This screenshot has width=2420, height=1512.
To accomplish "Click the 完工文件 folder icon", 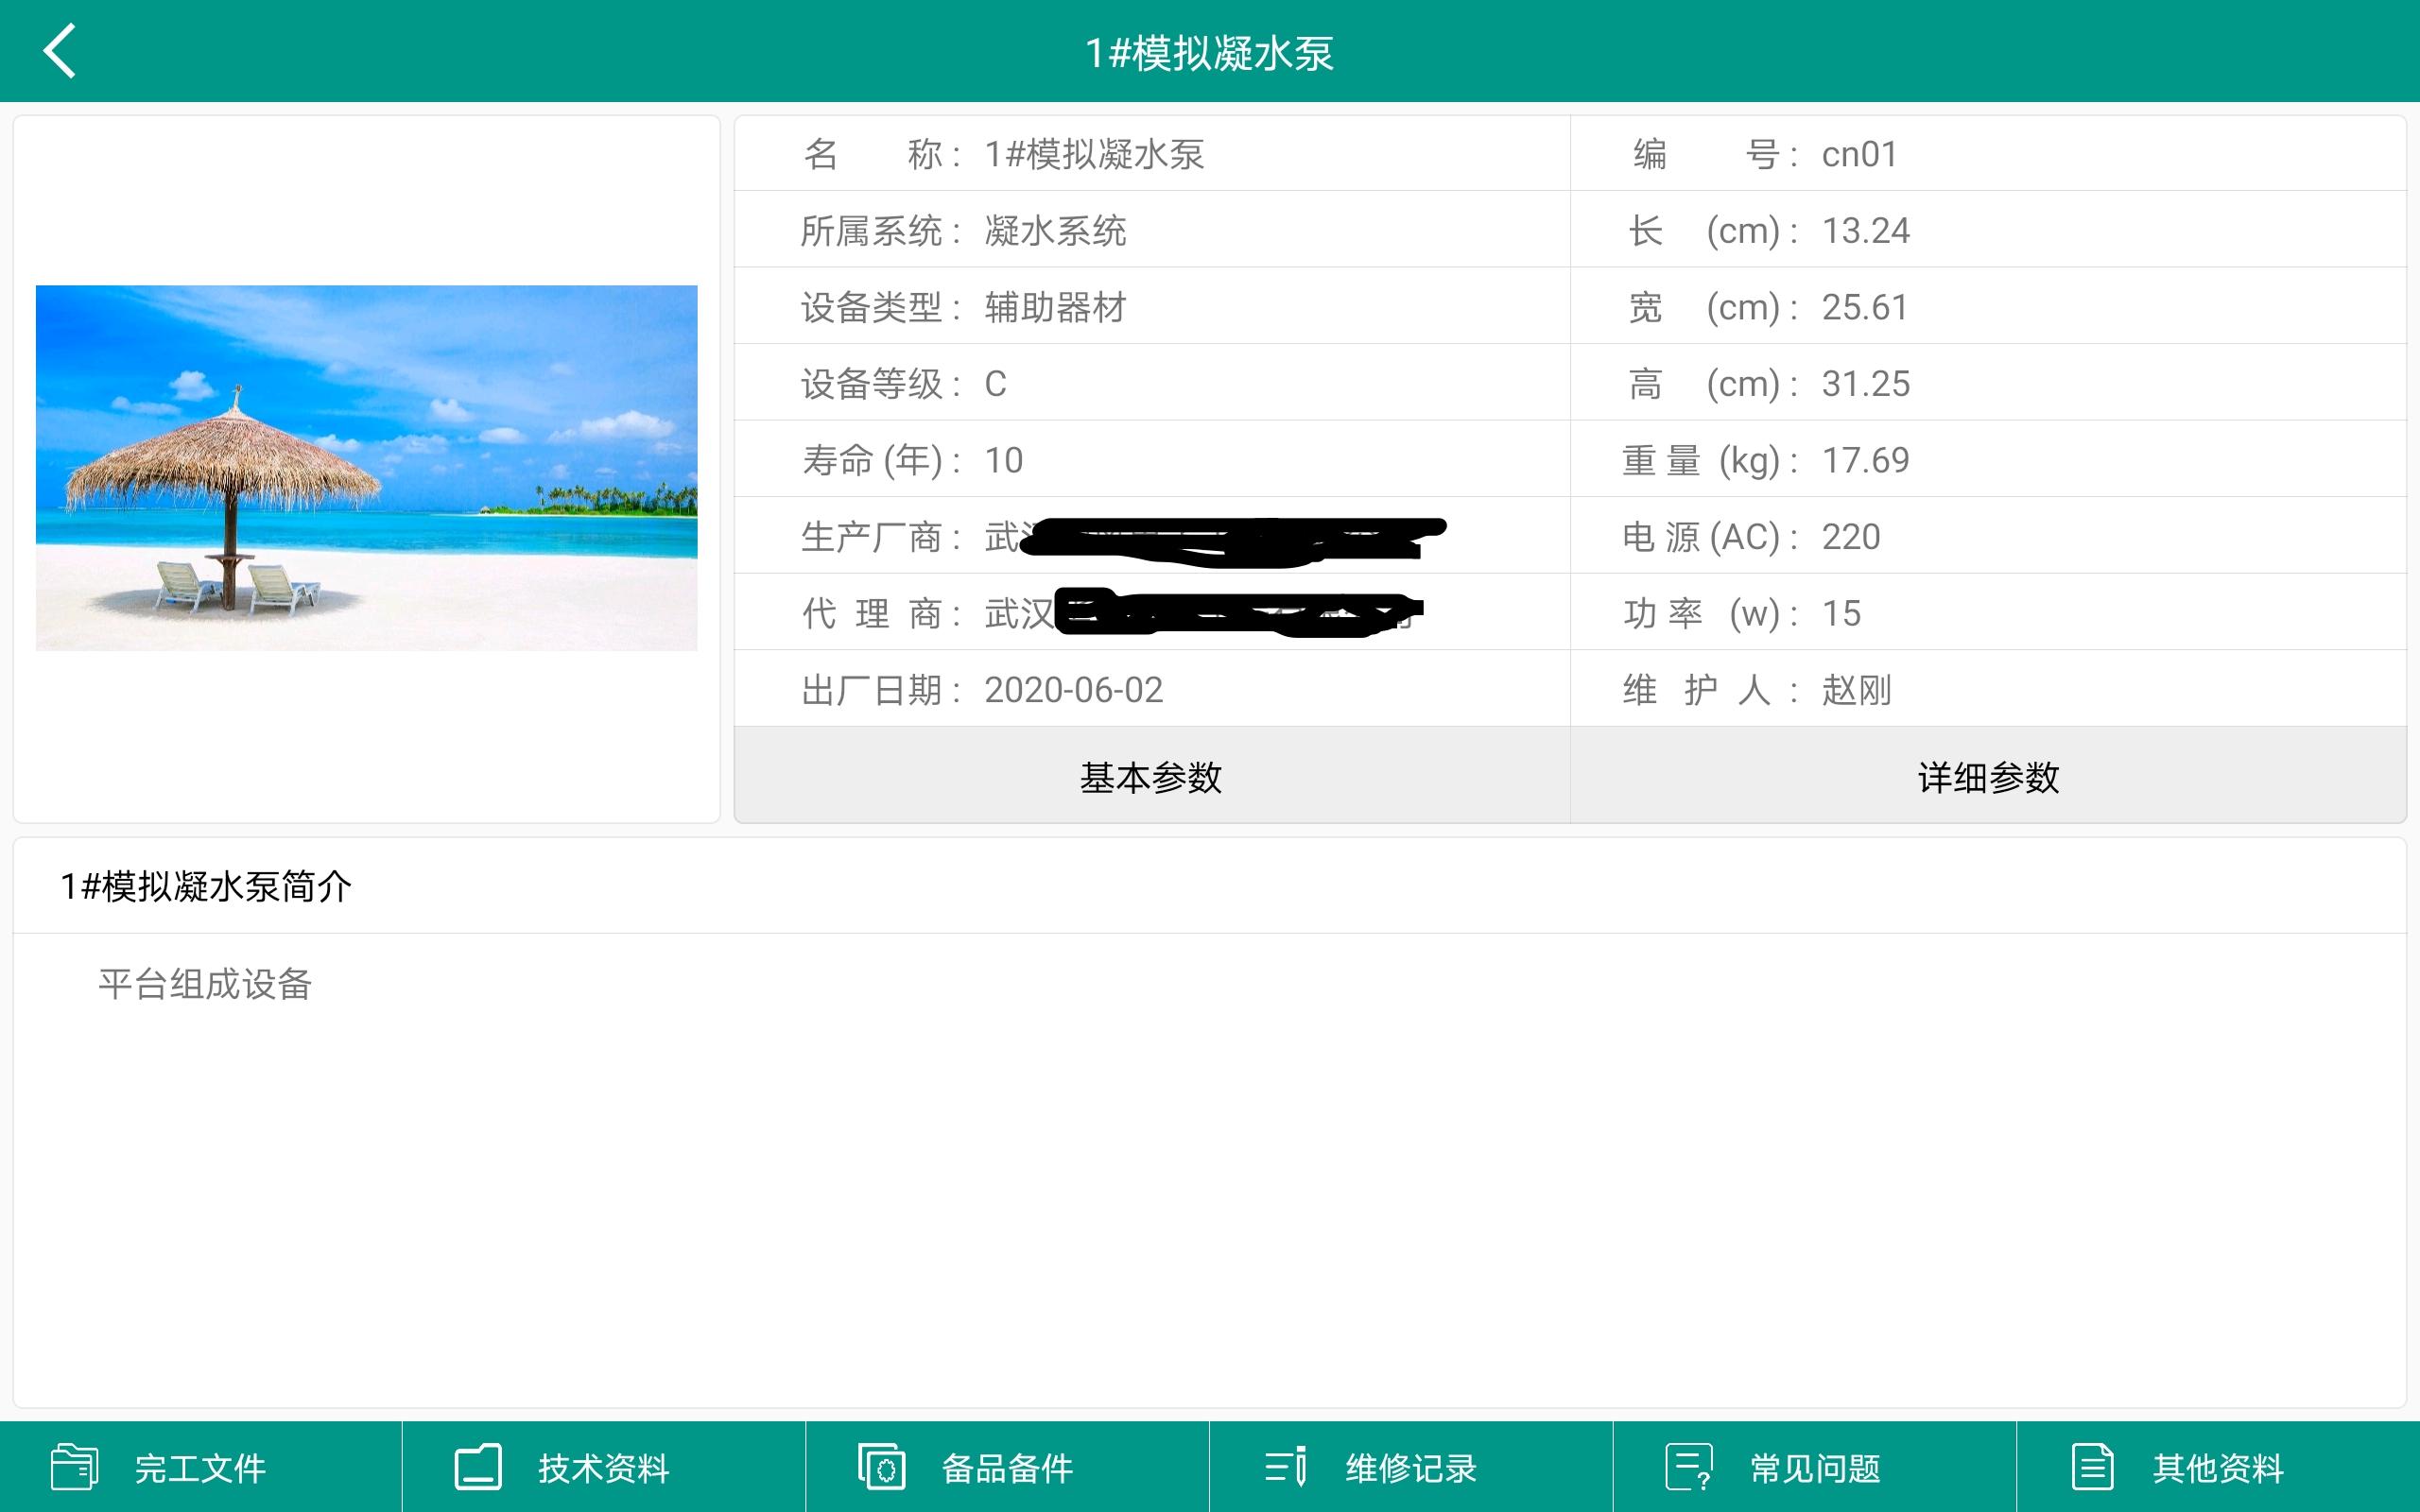I will 74,1467.
